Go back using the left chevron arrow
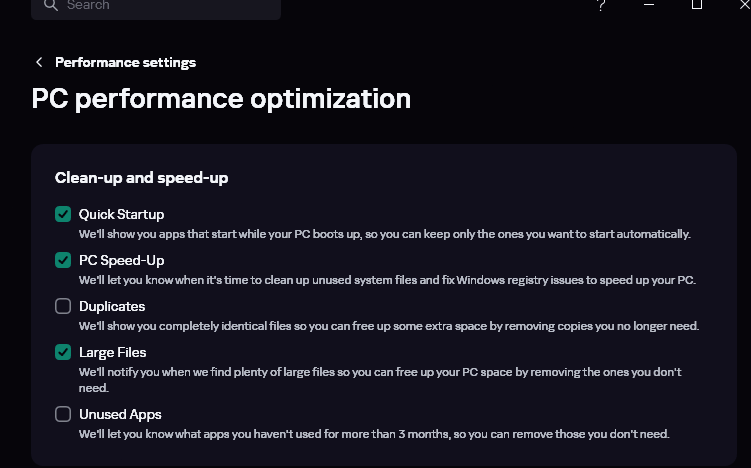This screenshot has height=468, width=751. (x=39, y=62)
